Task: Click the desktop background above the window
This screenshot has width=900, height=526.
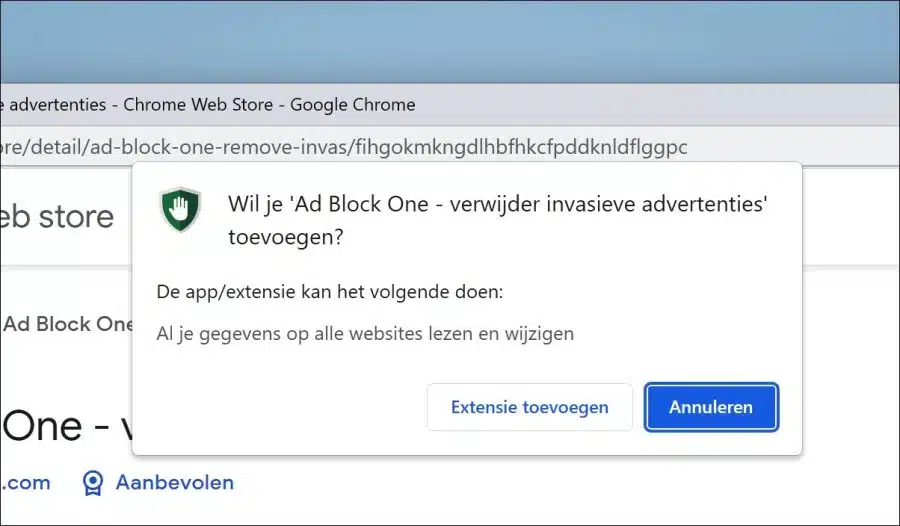Action: pyautogui.click(x=450, y=41)
